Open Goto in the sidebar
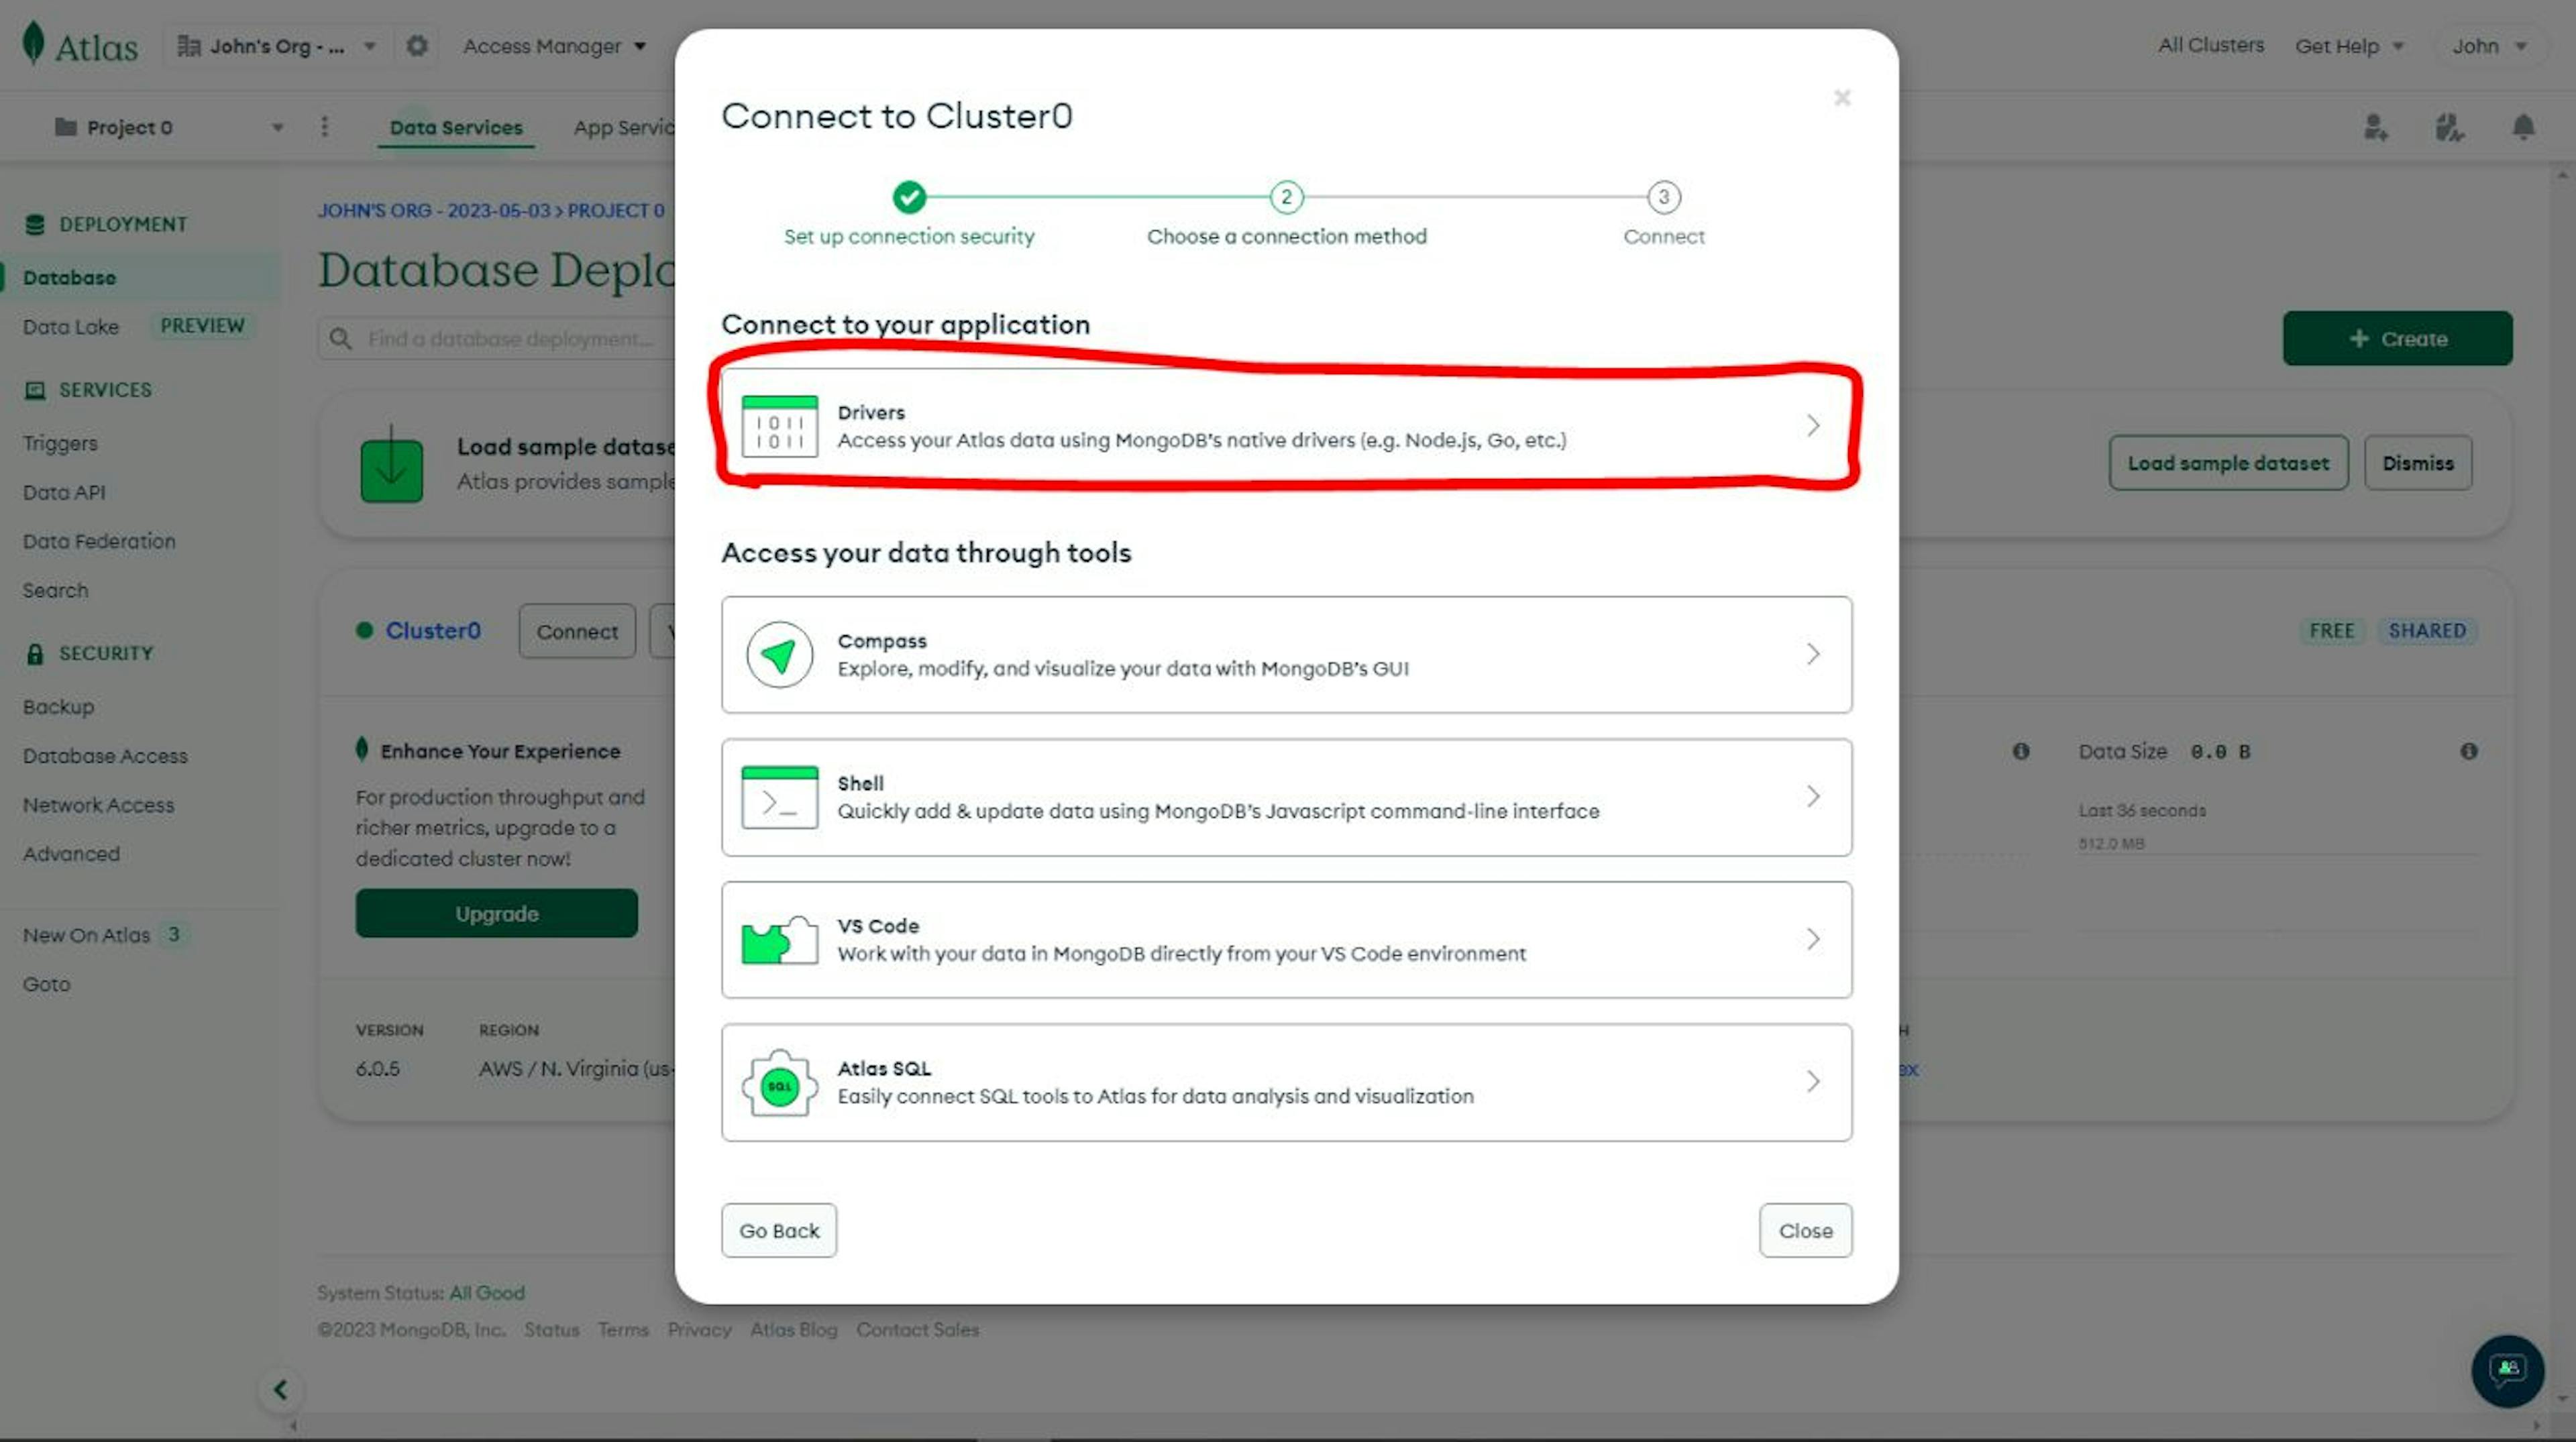Screen dimensions: 2576x1442 tap(47, 984)
